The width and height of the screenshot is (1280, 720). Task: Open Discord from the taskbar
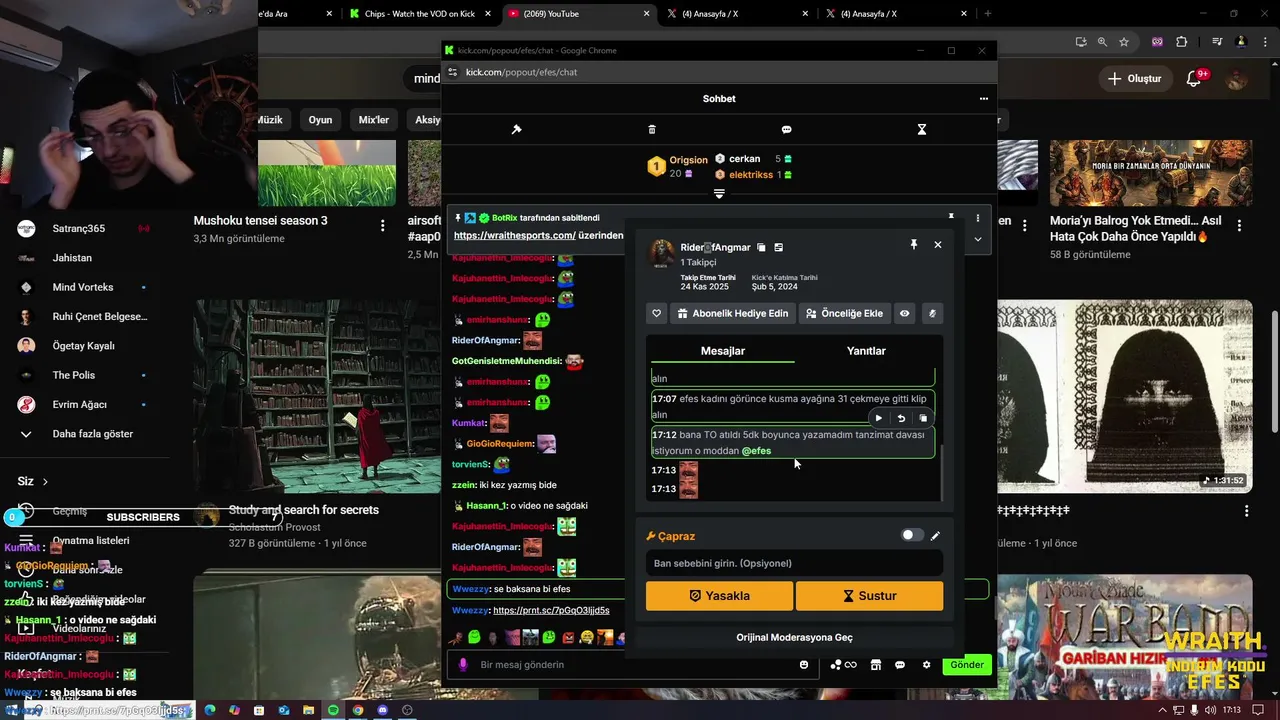pyautogui.click(x=382, y=710)
